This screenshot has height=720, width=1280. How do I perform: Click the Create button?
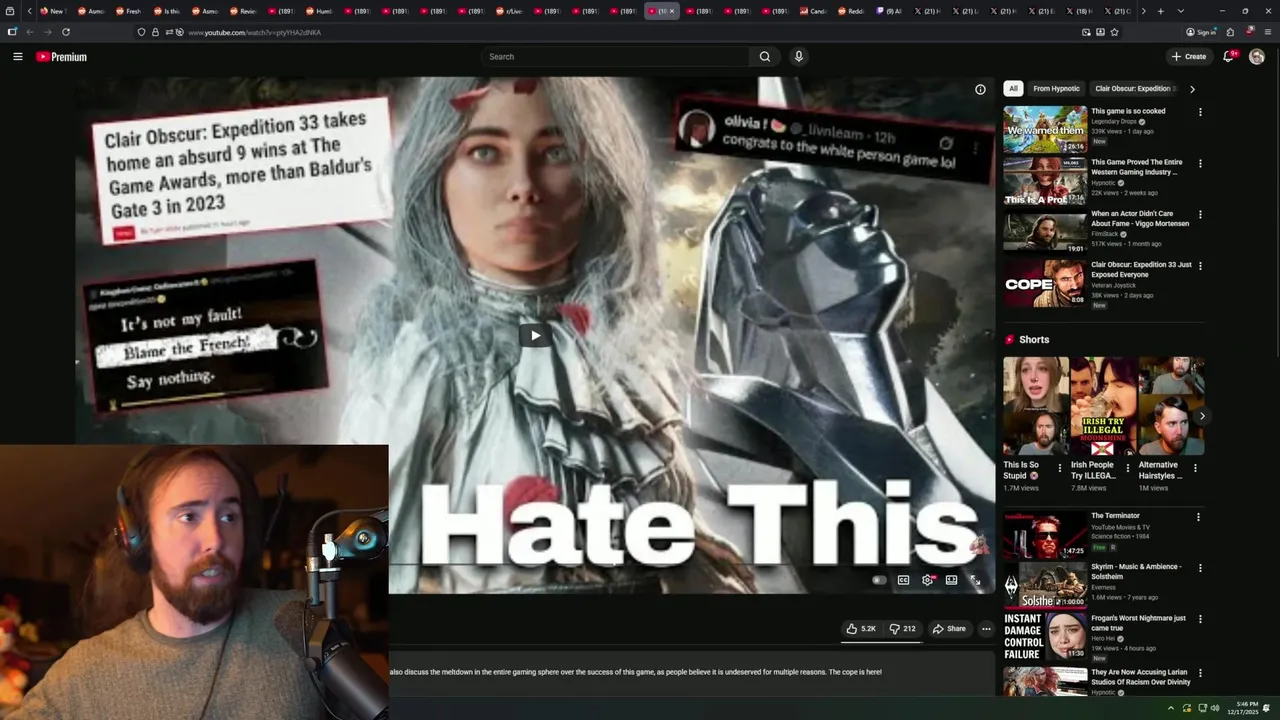(1189, 57)
